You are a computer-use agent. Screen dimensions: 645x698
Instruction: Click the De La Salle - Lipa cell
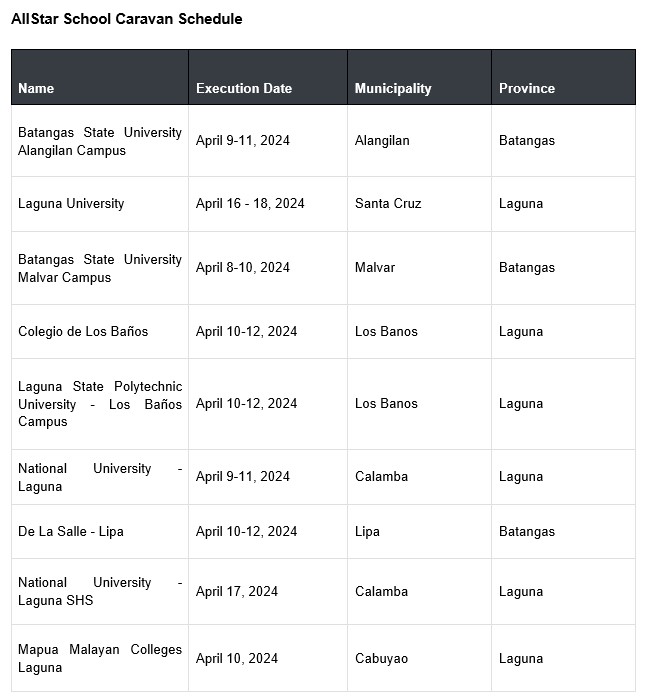(71, 531)
